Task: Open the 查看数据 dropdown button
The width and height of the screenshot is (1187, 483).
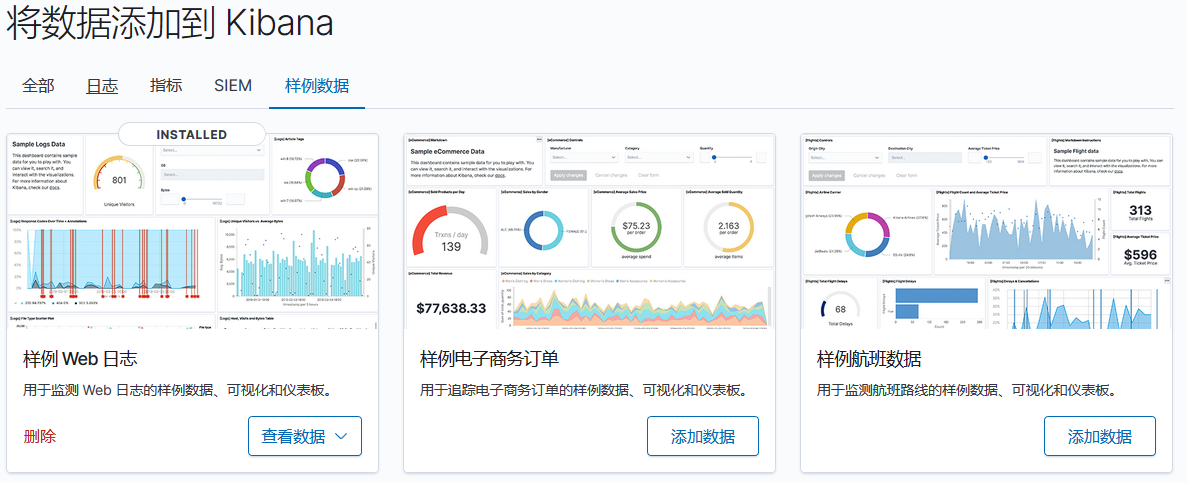Action: click(304, 436)
